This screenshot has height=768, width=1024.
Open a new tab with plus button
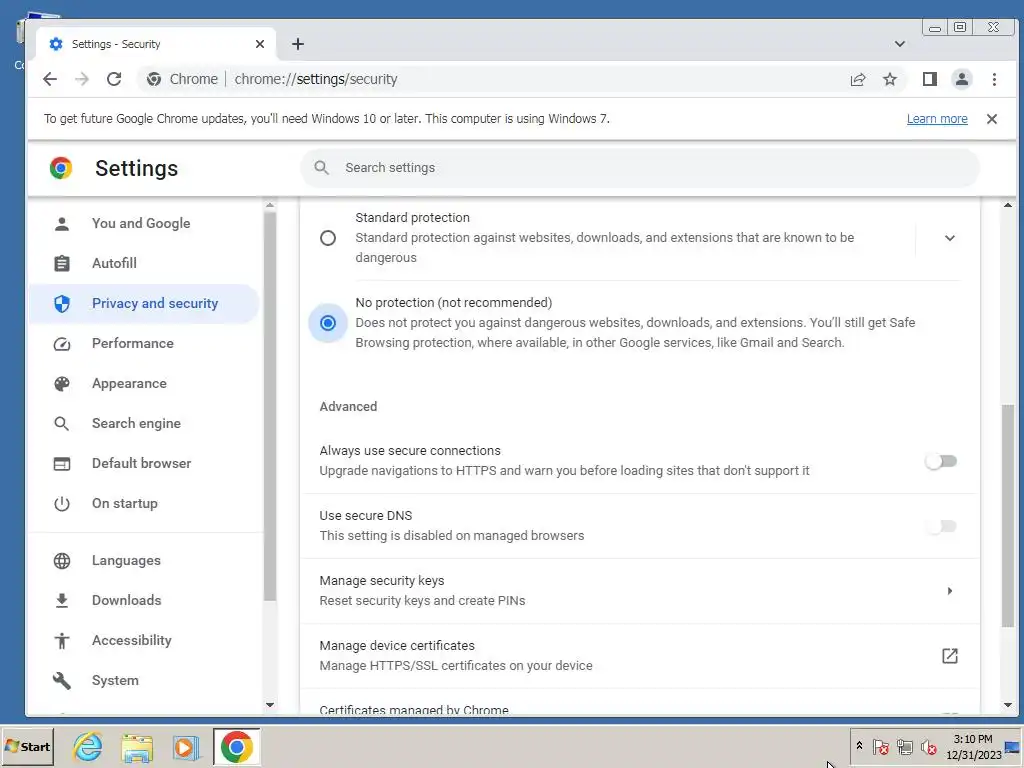[x=298, y=44]
